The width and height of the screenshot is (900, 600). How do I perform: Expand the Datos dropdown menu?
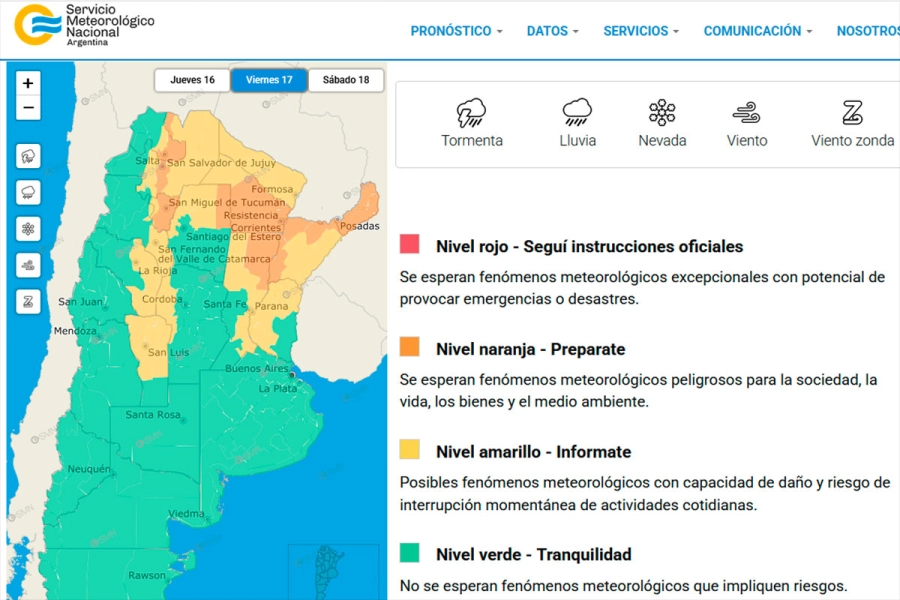[x=552, y=31]
